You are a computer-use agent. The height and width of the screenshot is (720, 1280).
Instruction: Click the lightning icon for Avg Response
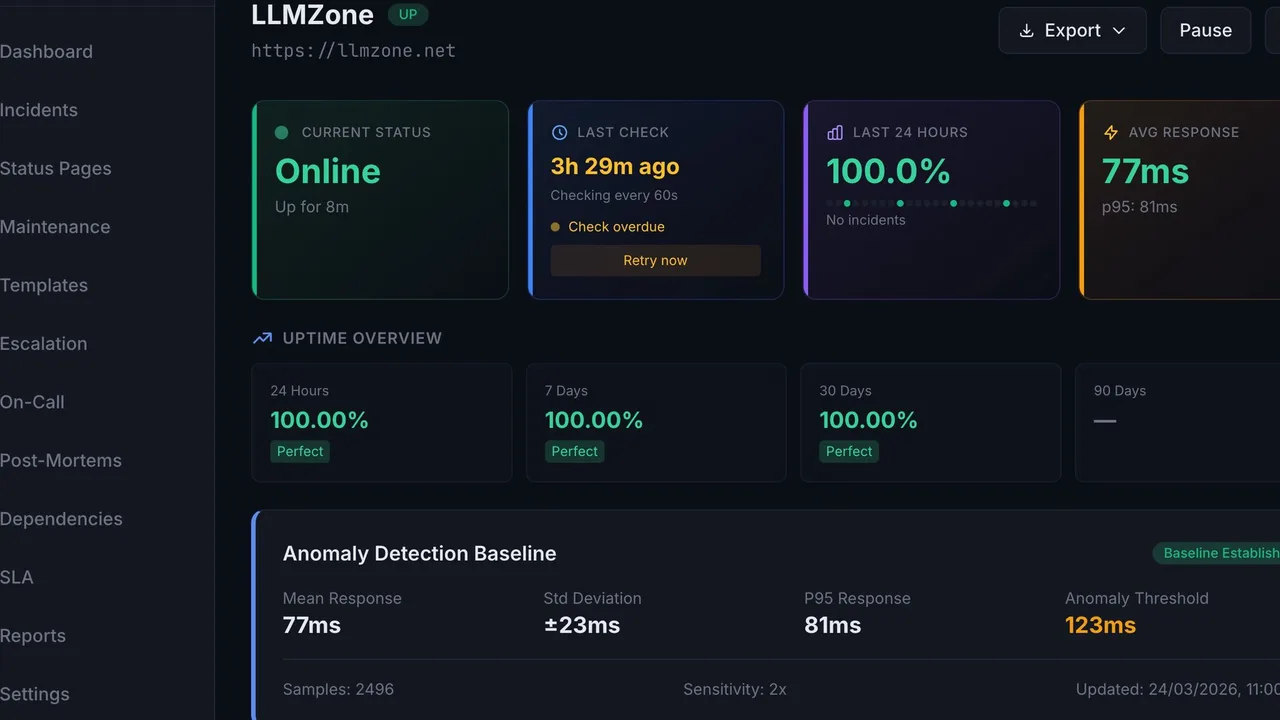coord(1110,132)
